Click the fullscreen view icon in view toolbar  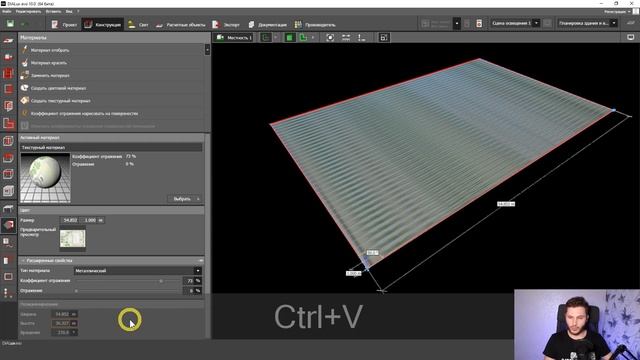tap(384, 38)
